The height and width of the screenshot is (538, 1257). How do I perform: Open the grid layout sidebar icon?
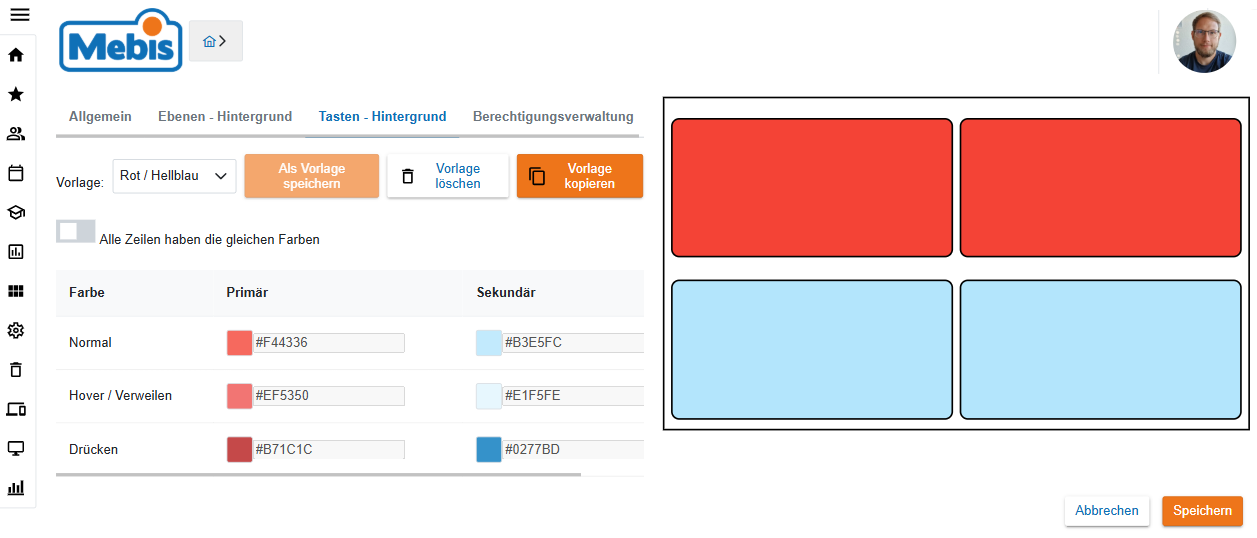click(16, 291)
